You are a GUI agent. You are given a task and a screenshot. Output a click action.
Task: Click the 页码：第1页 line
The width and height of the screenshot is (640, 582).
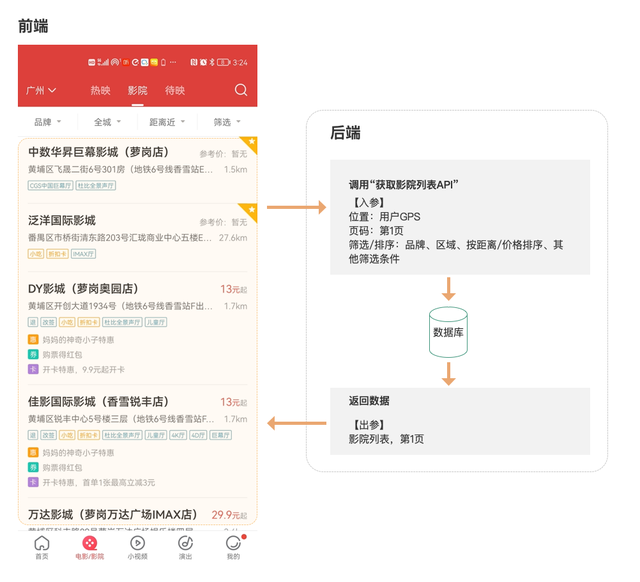(376, 231)
